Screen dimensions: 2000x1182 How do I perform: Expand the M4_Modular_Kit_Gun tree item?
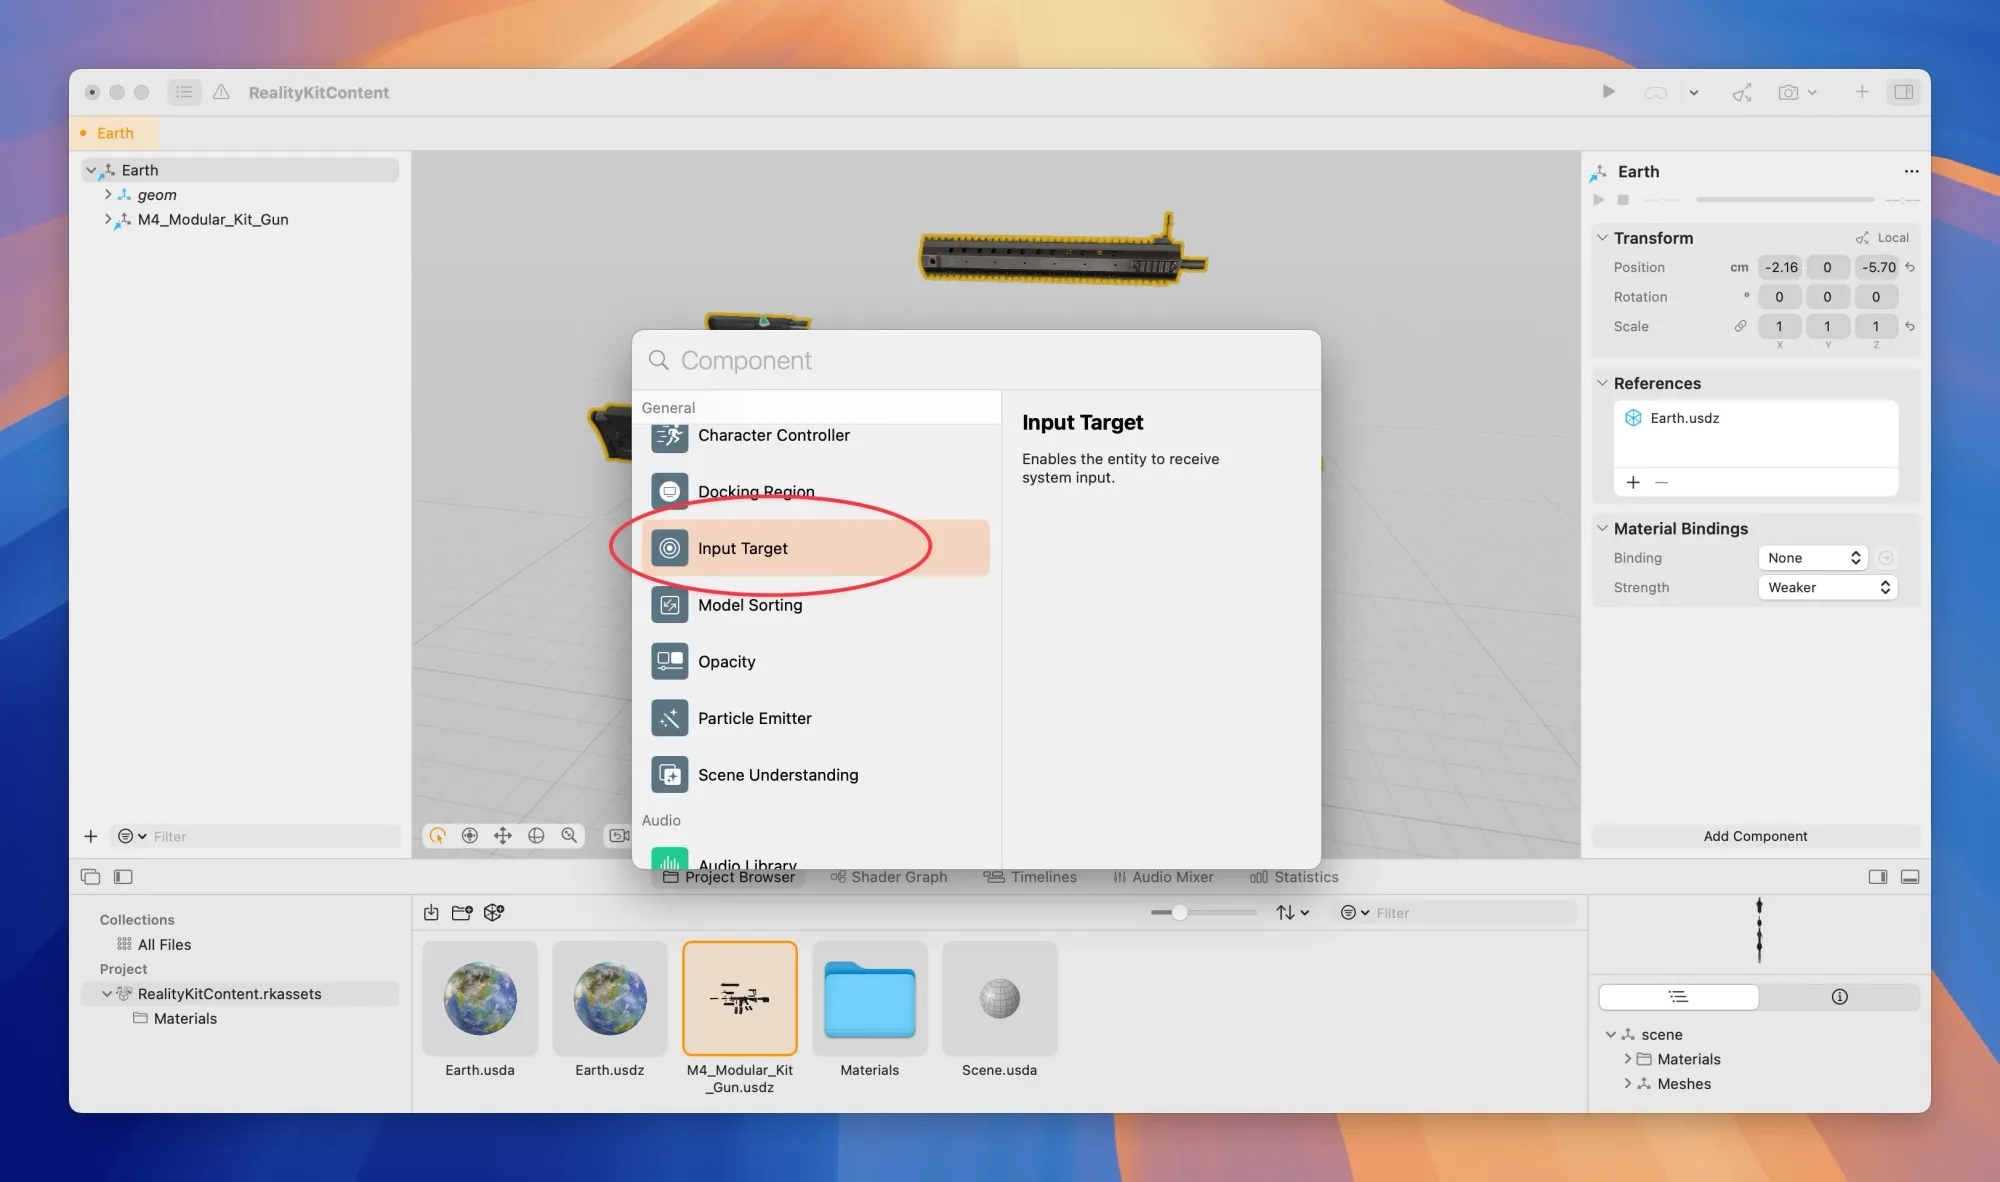point(108,219)
